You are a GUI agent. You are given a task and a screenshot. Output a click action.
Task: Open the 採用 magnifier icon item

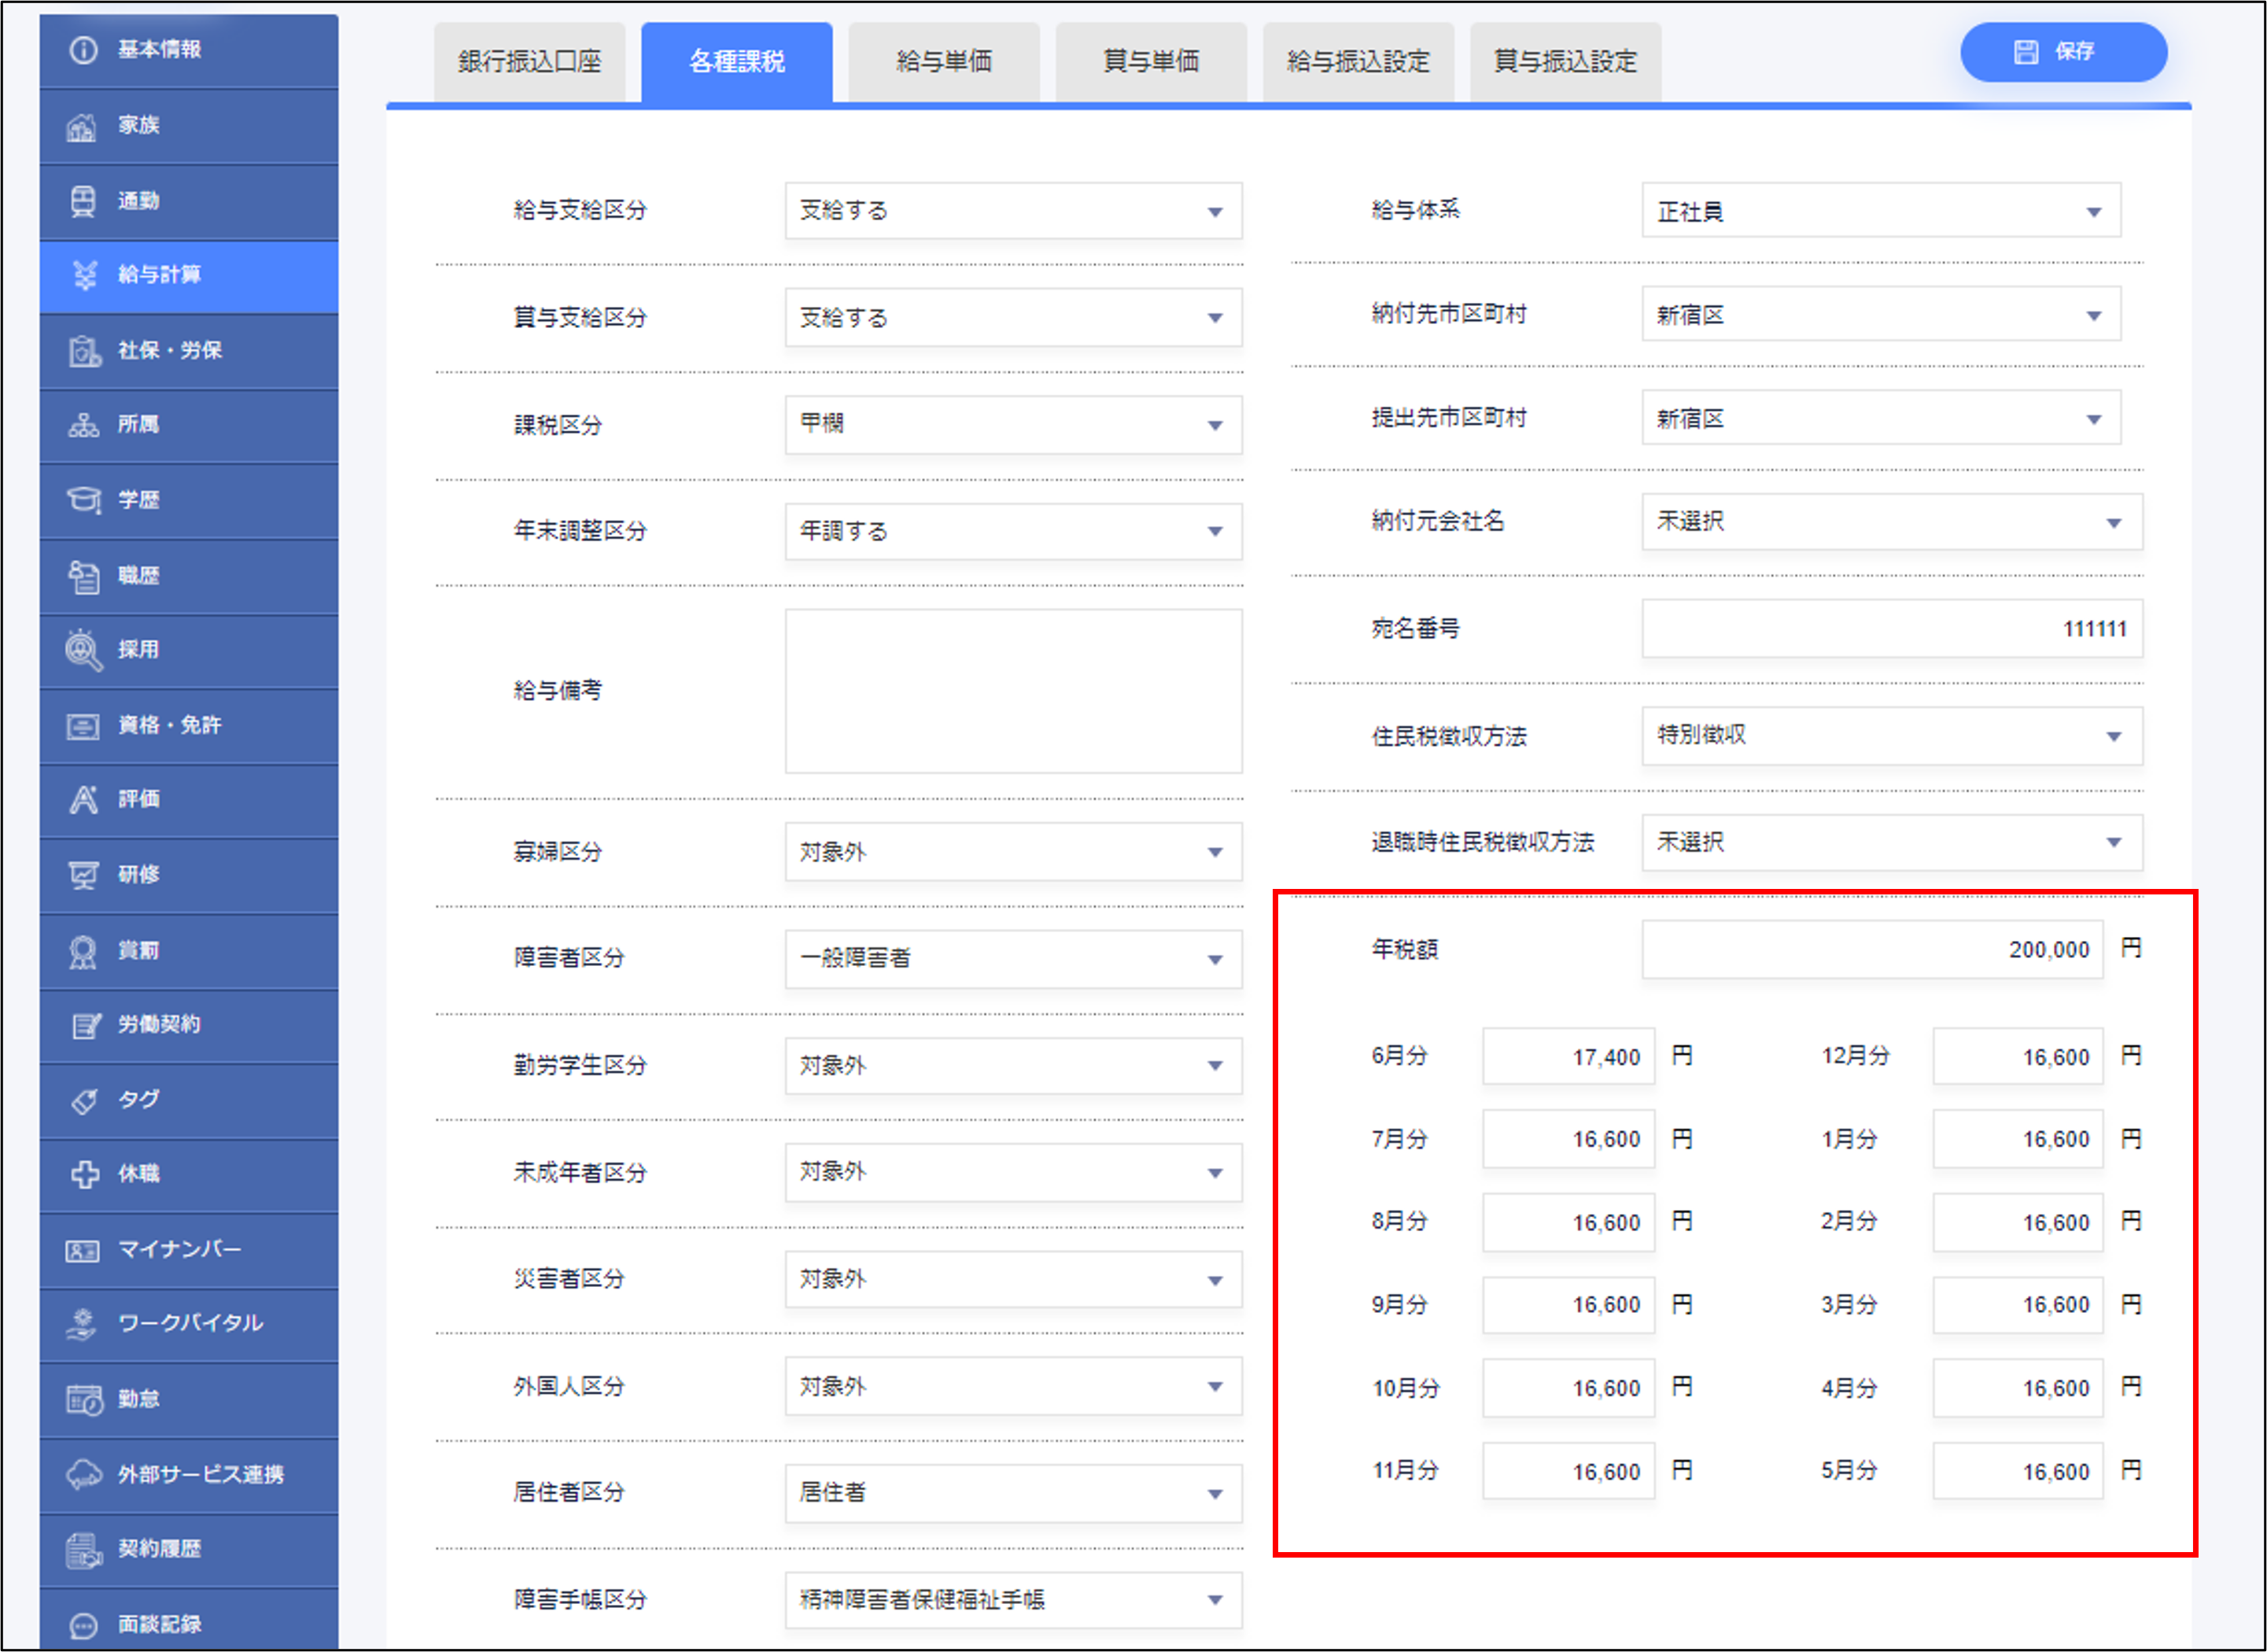tap(84, 650)
